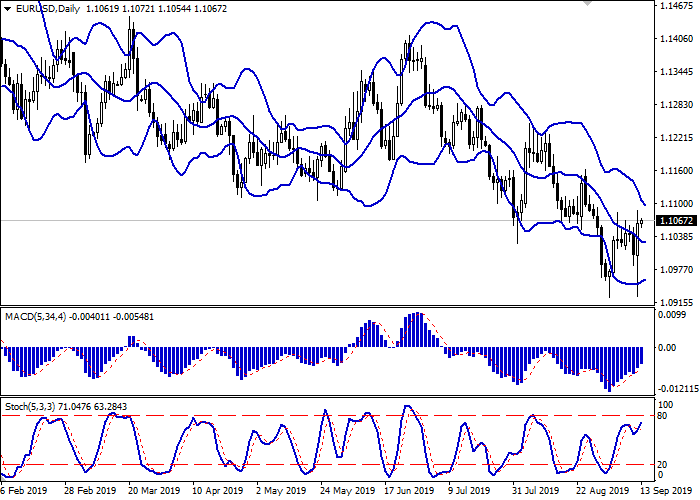
Task: Click the MACD 0.0099 scale label
Action: (667, 316)
